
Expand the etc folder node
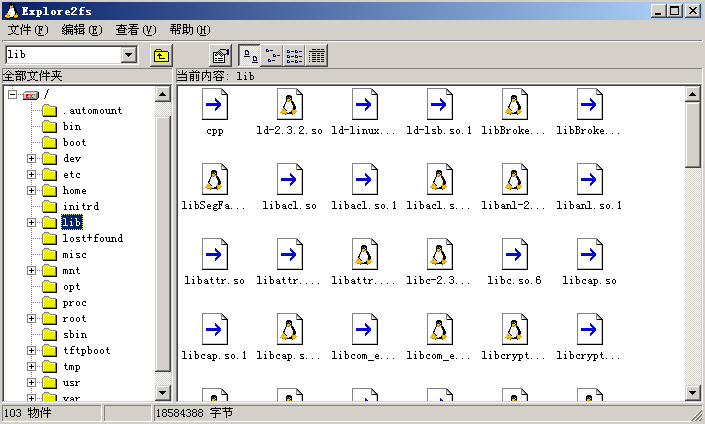tap(31, 174)
